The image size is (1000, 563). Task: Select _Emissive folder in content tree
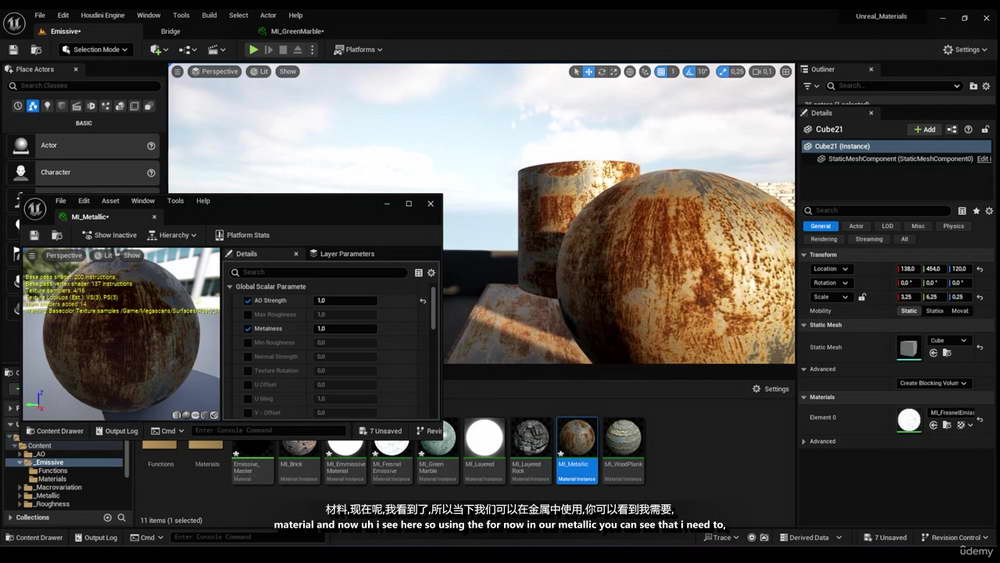click(49, 462)
